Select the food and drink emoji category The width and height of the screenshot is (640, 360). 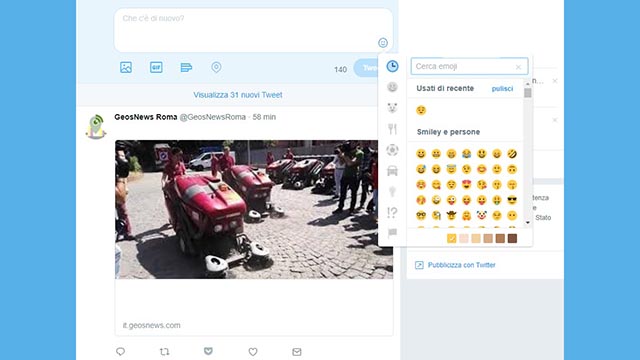(392, 129)
